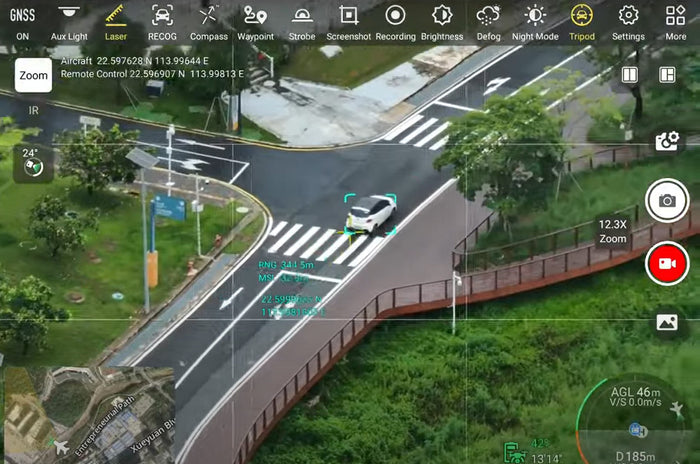Select the Zoom camera view
700x464 pixels.
(x=33, y=75)
